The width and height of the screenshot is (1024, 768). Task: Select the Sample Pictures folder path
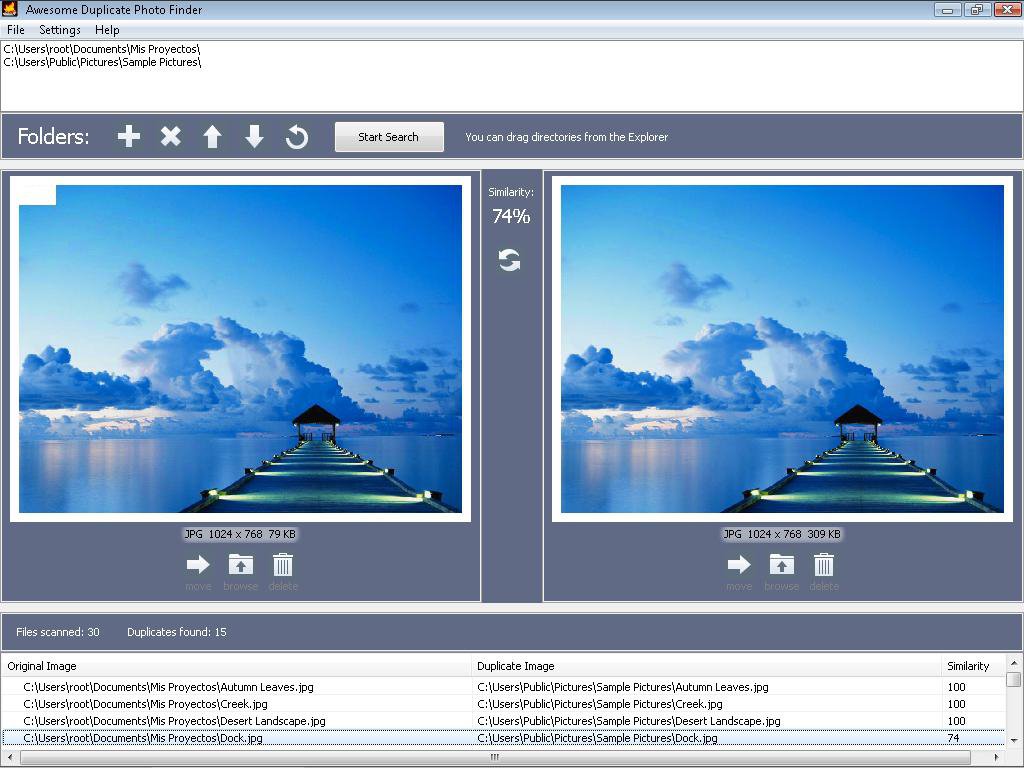(102, 62)
